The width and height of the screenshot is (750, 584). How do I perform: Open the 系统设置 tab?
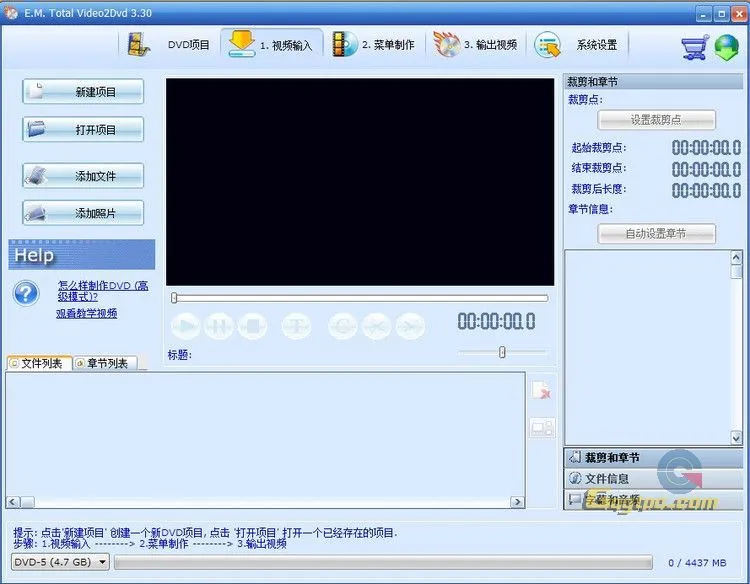click(x=577, y=45)
